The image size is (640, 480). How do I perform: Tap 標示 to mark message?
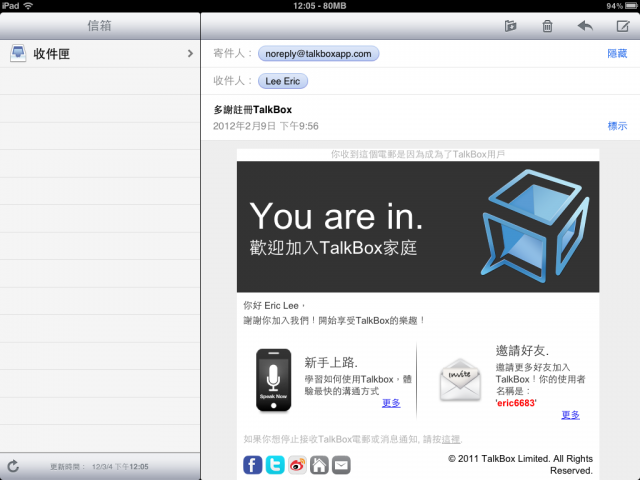(617, 126)
